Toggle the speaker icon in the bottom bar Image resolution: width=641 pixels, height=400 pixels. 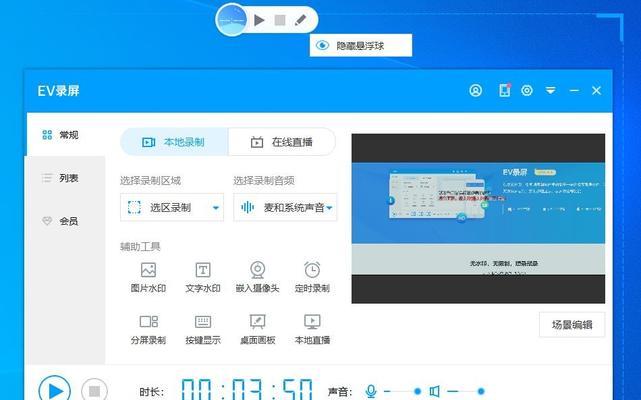click(x=435, y=391)
